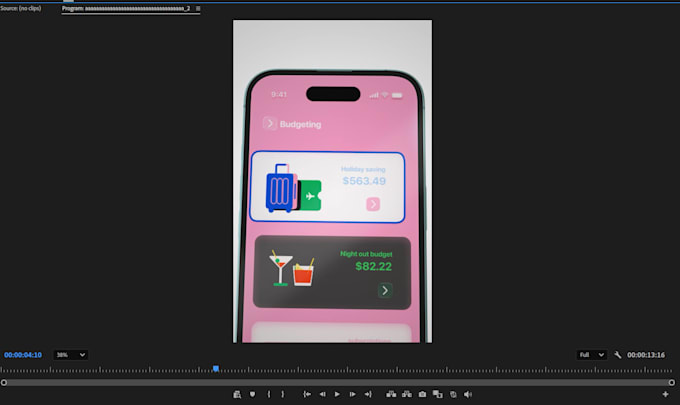Step back one frame
Viewport: 680px width, 405px height.
(x=322, y=394)
